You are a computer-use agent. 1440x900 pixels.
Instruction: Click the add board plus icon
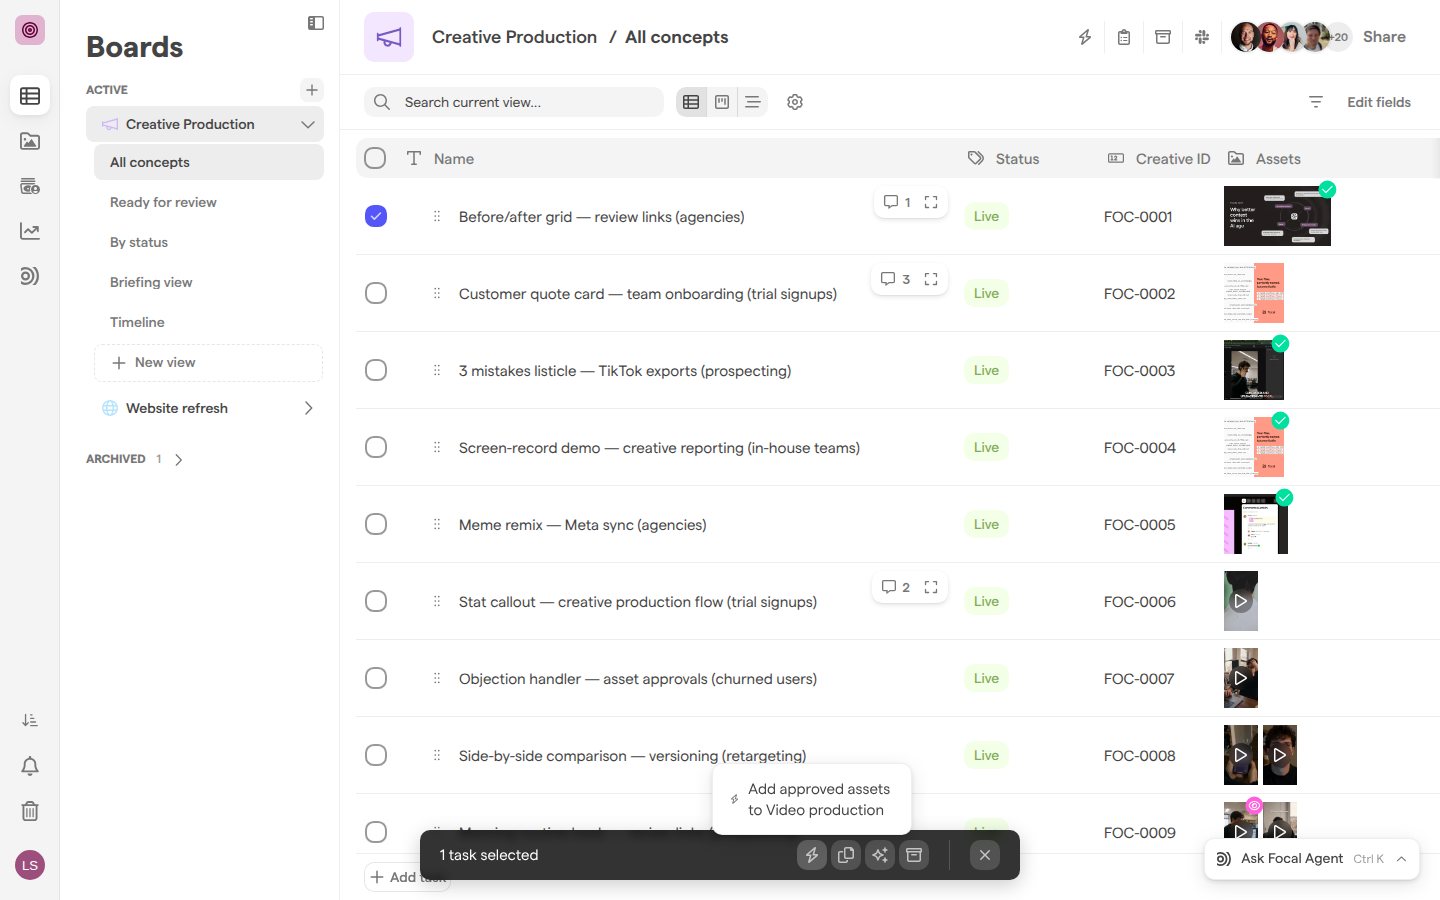tap(312, 90)
